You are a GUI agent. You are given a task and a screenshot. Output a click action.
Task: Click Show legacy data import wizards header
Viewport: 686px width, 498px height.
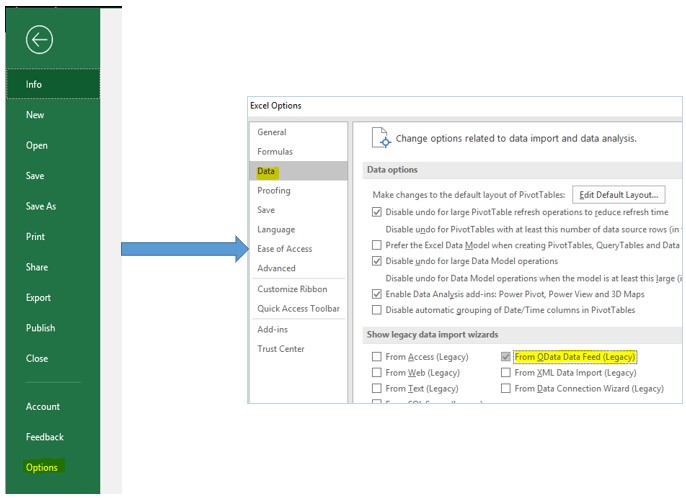coord(432,335)
